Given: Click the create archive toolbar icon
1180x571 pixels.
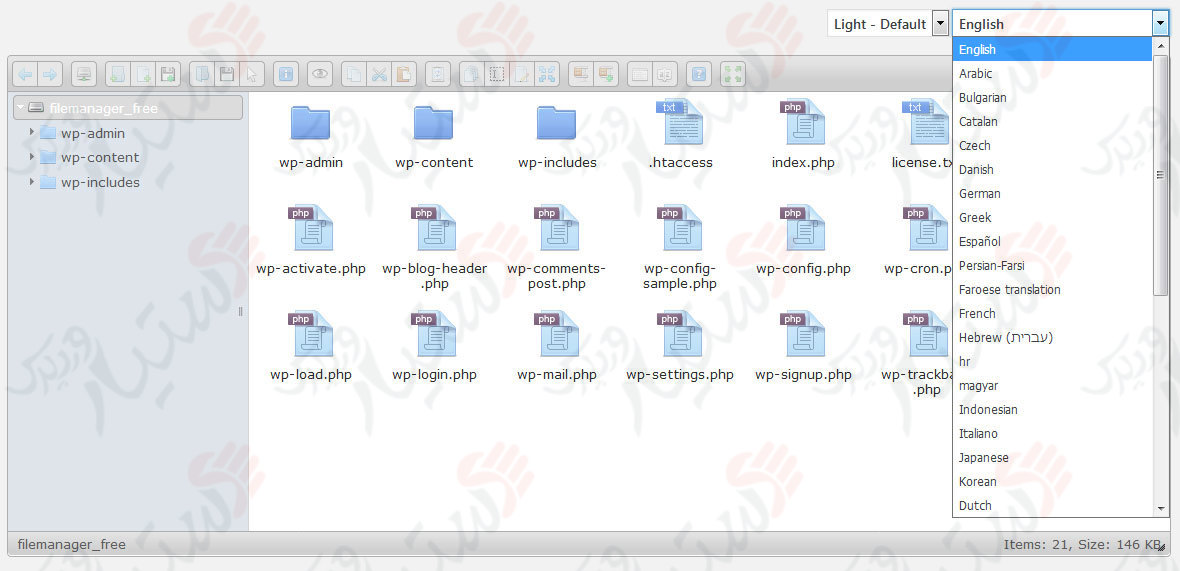Looking at the screenshot, I should pyautogui.click(x=605, y=74).
